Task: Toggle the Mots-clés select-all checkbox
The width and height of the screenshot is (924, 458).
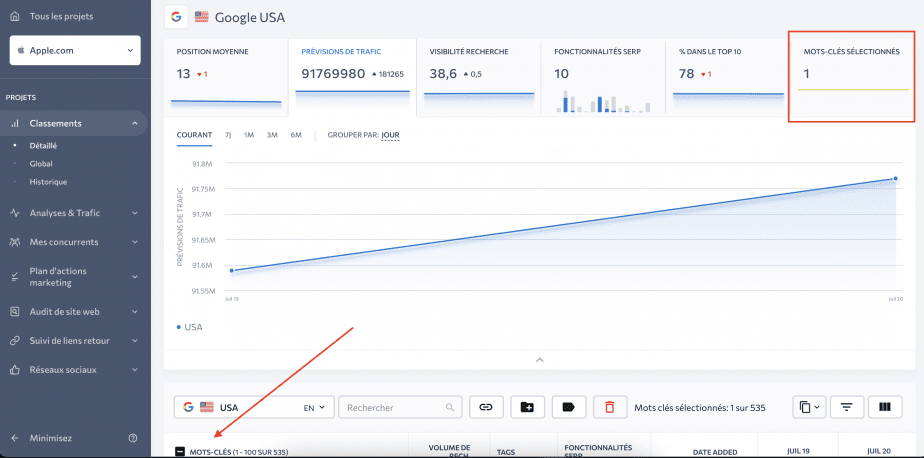Action: (x=180, y=452)
